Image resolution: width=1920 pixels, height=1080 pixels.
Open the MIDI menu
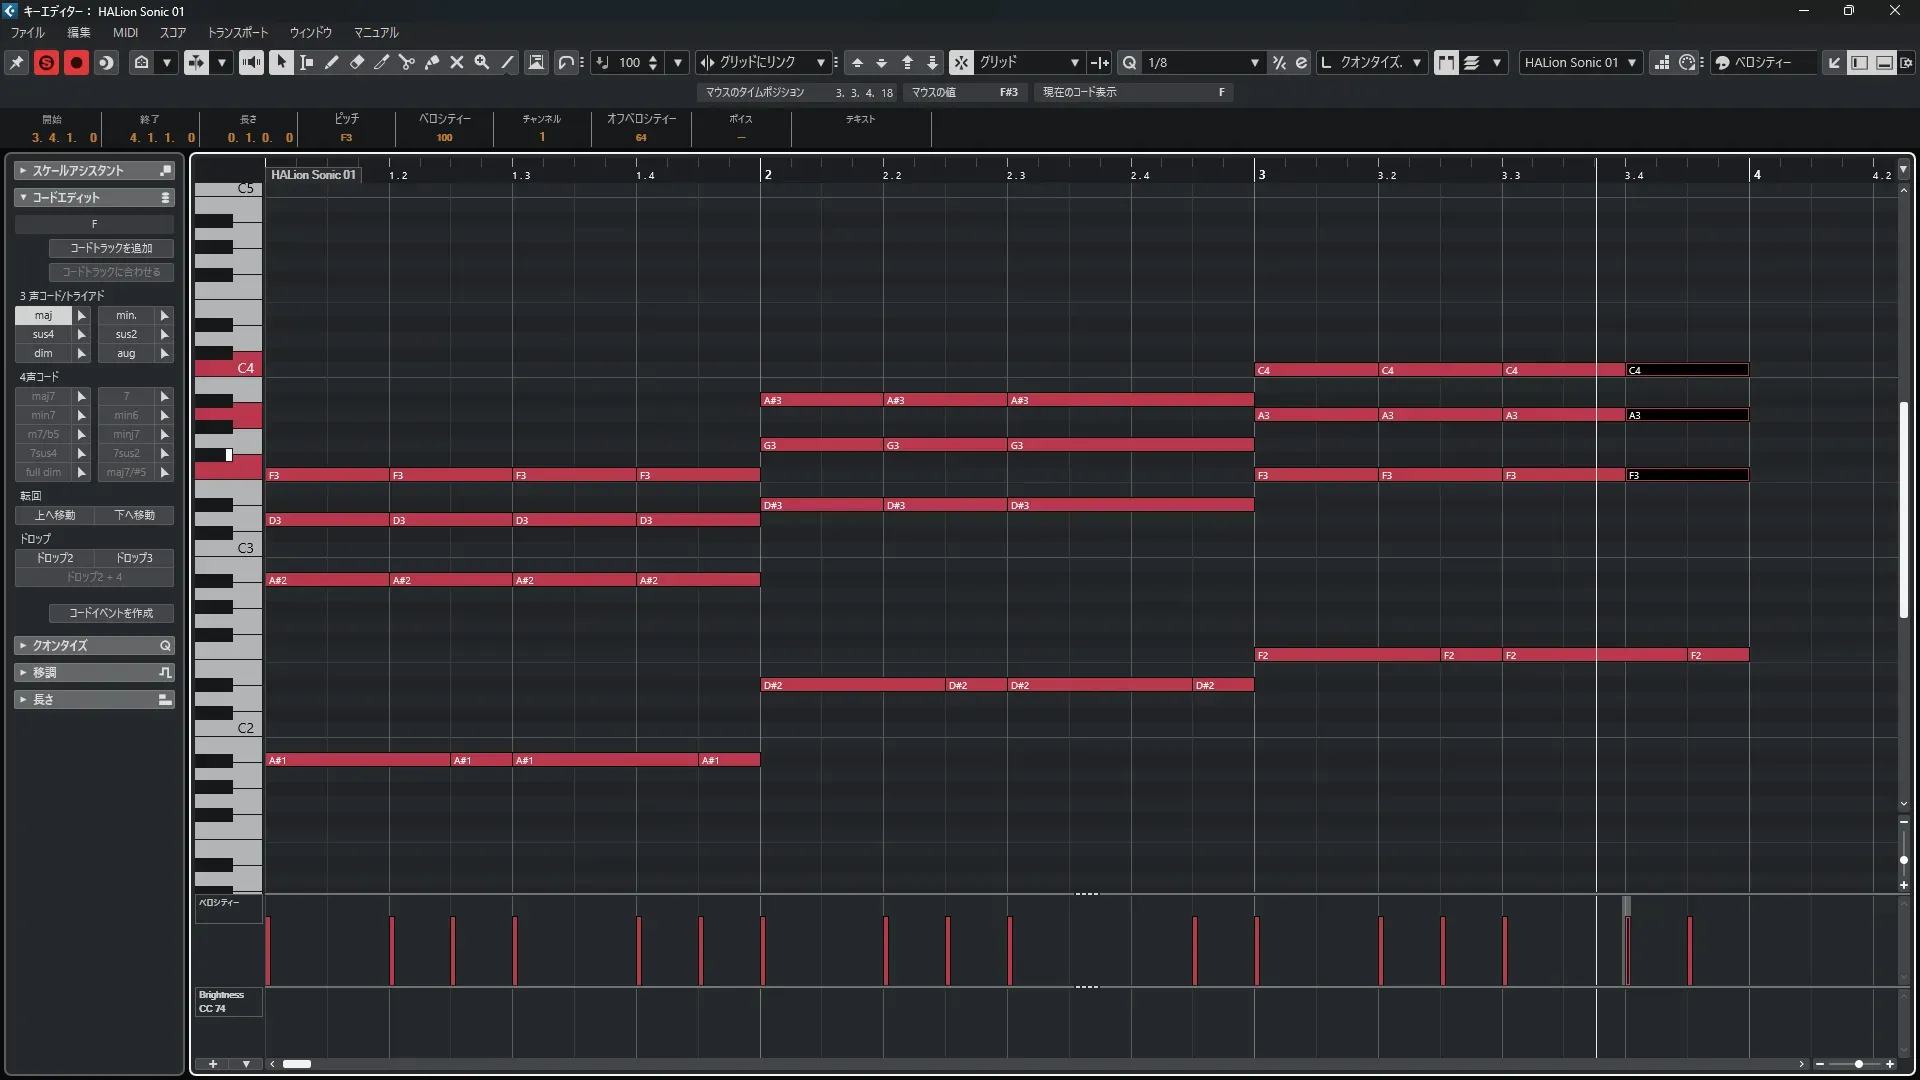[x=125, y=32]
